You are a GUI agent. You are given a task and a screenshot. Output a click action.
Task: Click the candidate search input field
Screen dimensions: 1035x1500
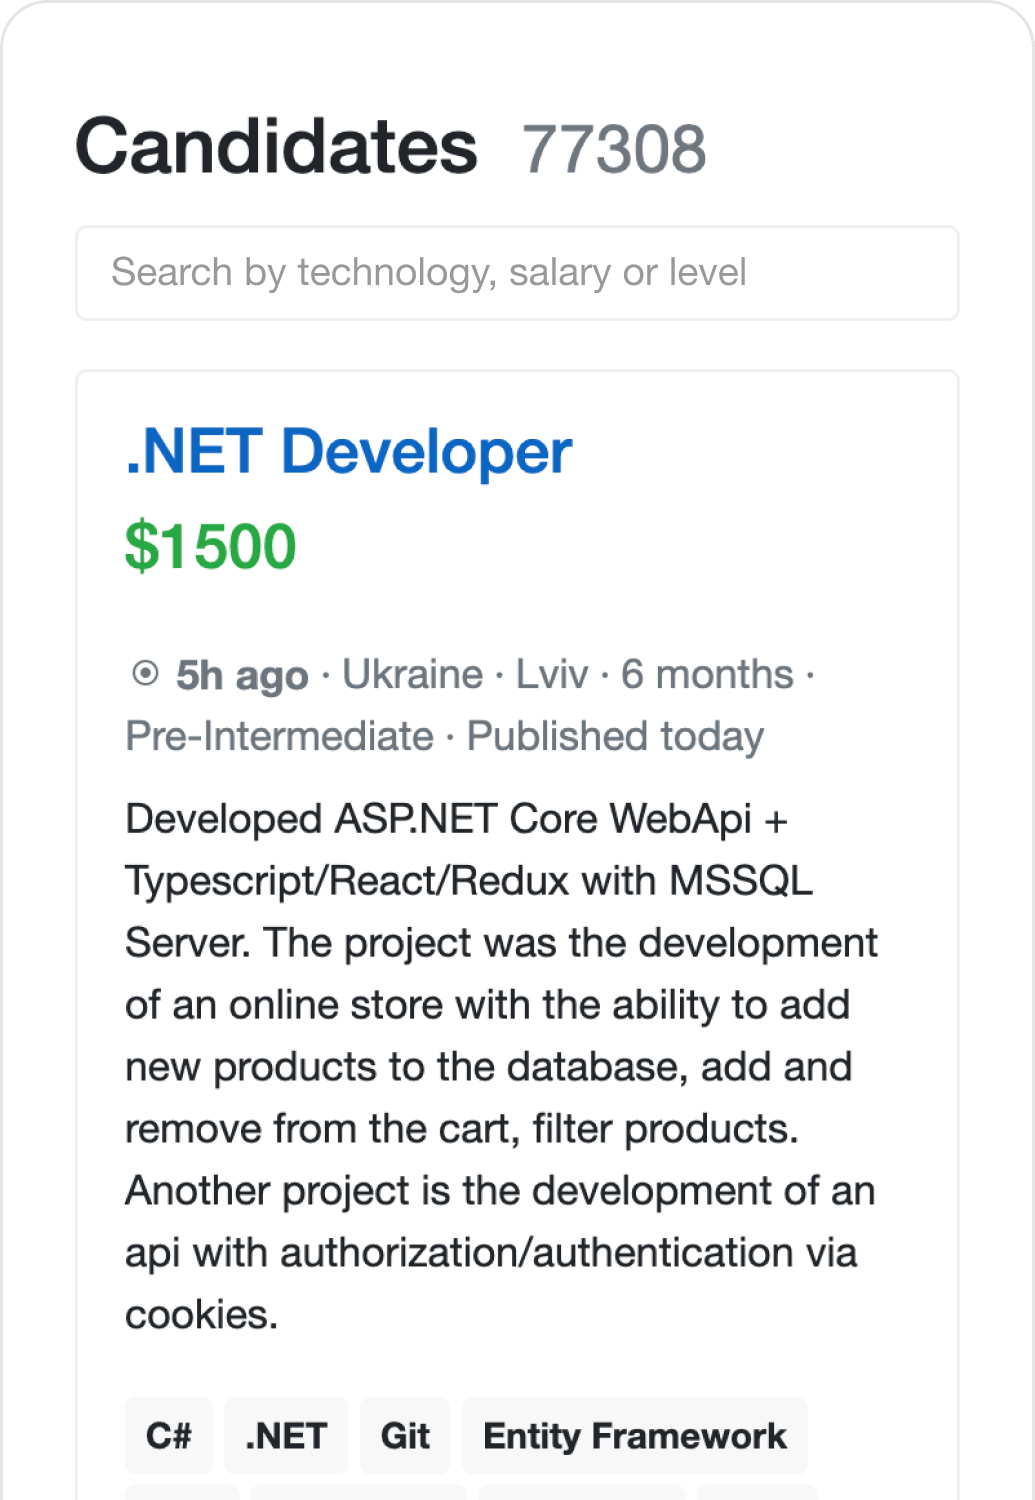[517, 273]
